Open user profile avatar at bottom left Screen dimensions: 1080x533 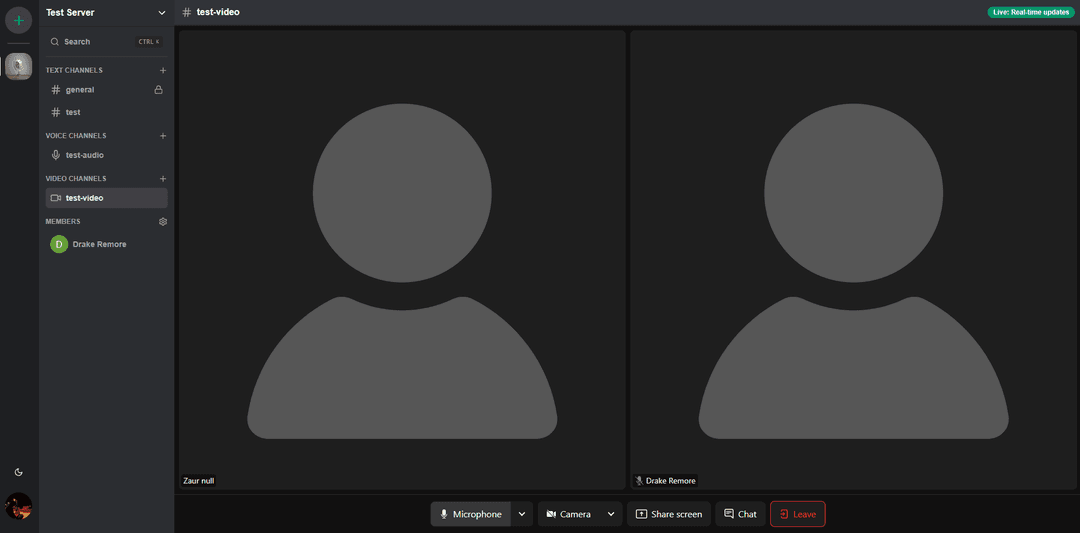[x=19, y=506]
